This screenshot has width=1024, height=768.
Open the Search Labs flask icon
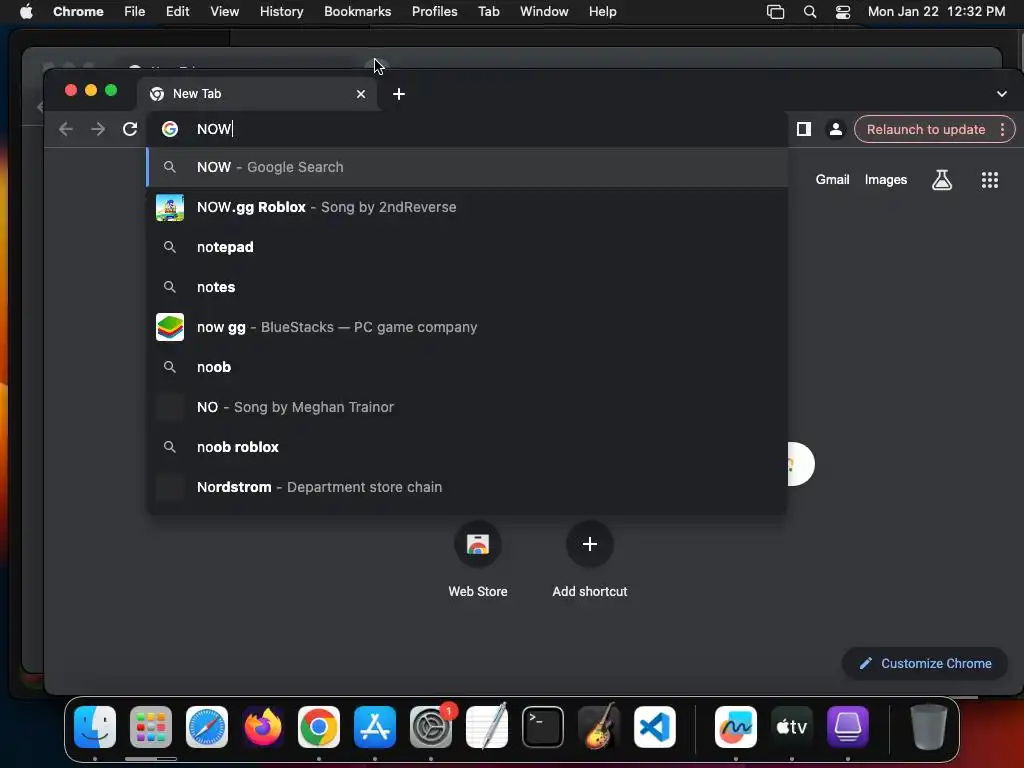pos(942,180)
